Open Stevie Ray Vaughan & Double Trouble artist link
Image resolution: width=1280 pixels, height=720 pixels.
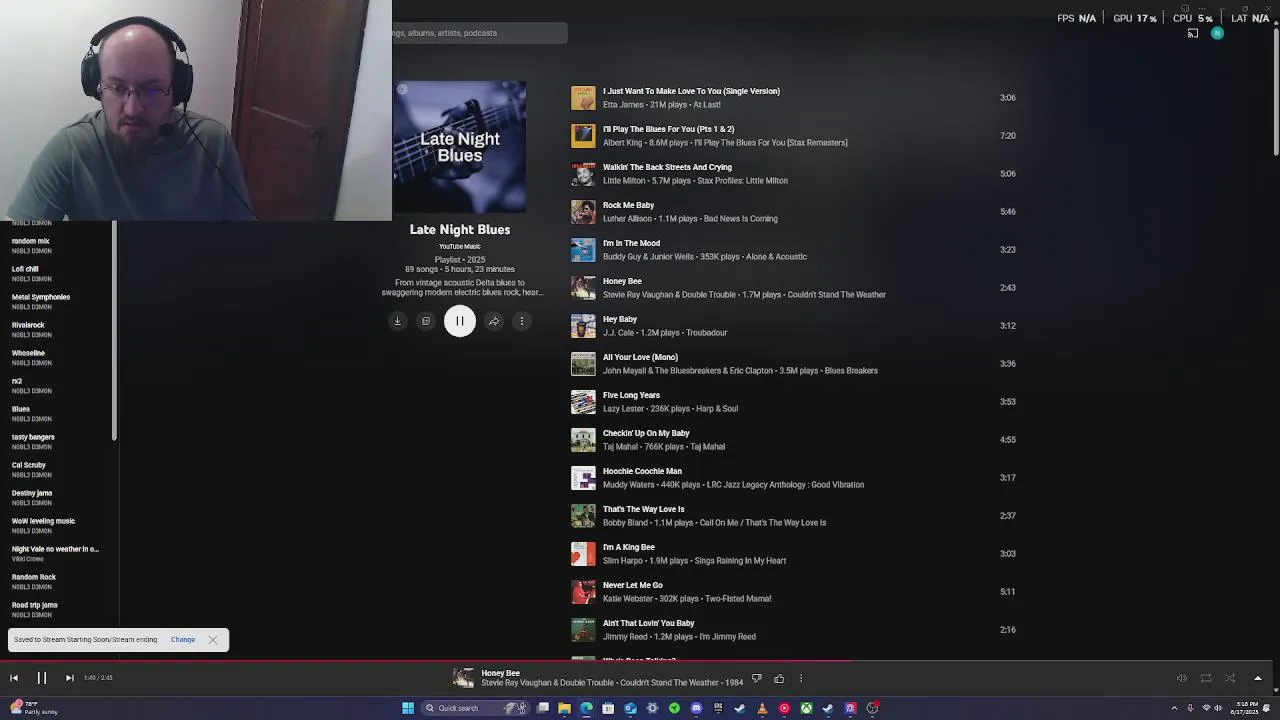tap(669, 295)
